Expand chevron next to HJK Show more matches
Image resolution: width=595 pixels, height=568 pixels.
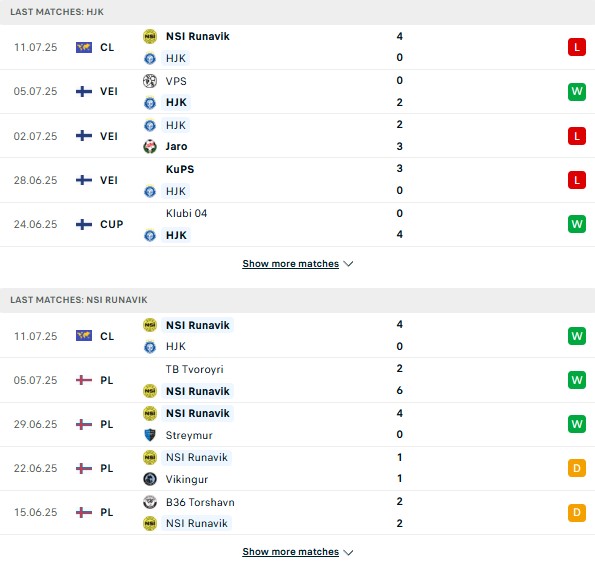(348, 264)
